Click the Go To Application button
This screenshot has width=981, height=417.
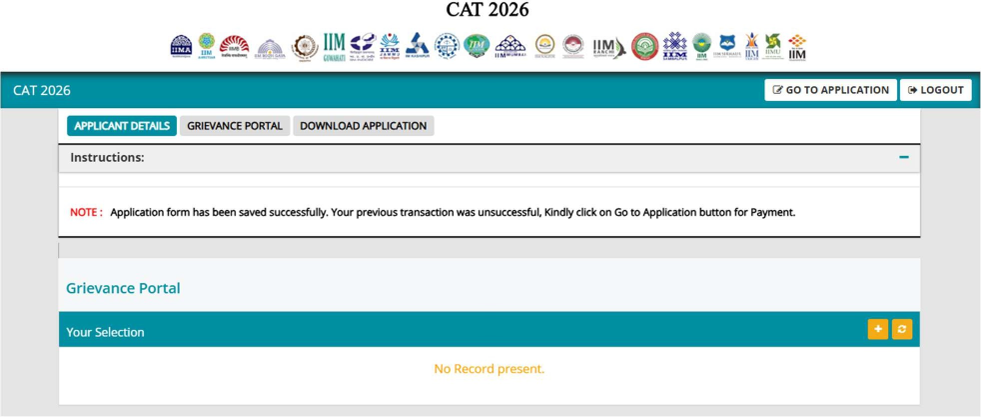830,90
